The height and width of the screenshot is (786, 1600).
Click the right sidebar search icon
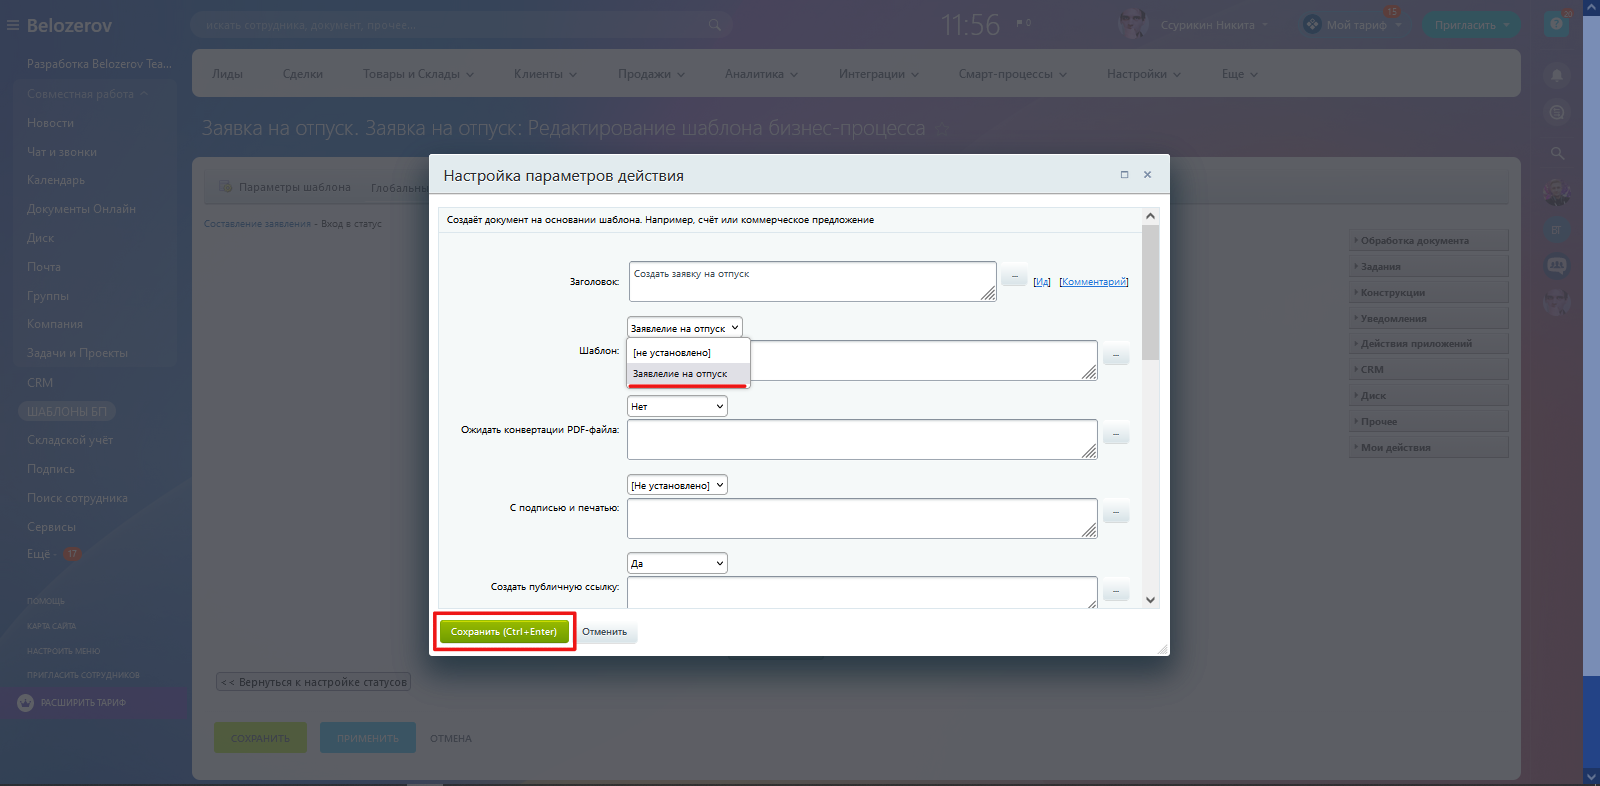[1557, 153]
